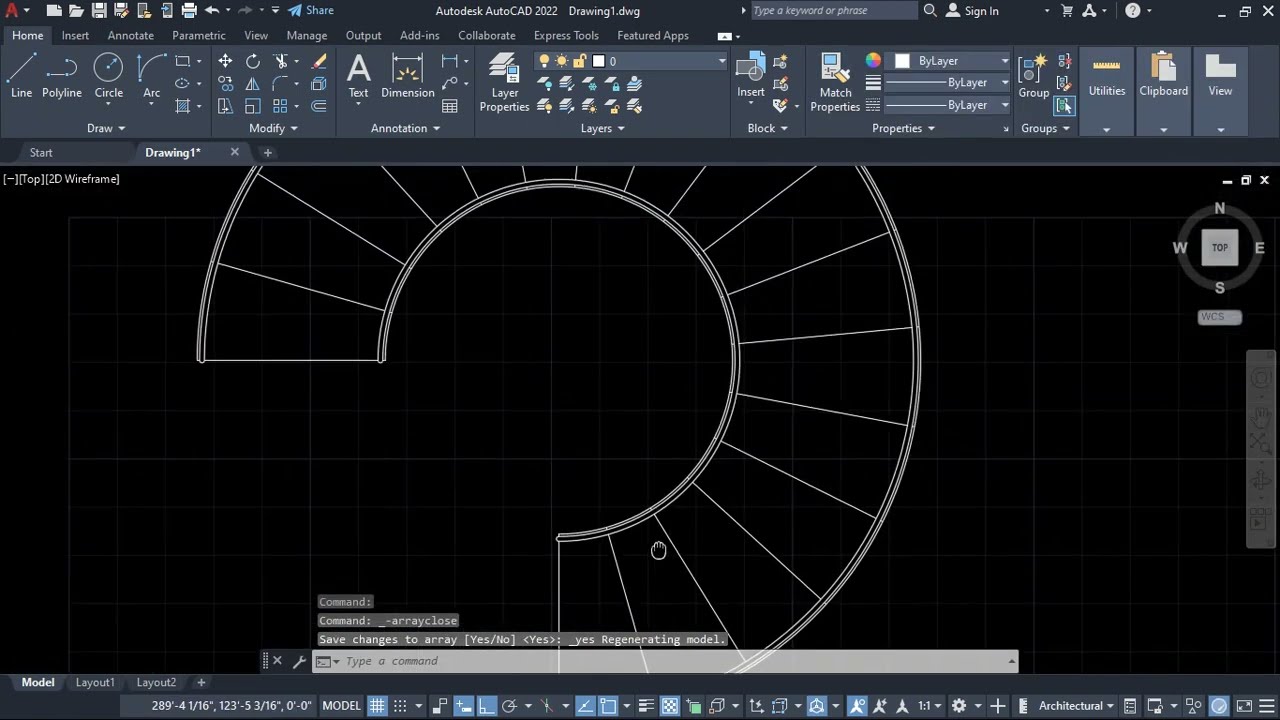Expand the Properties panel
The height and width of the screenshot is (720, 1280).
(x=903, y=128)
